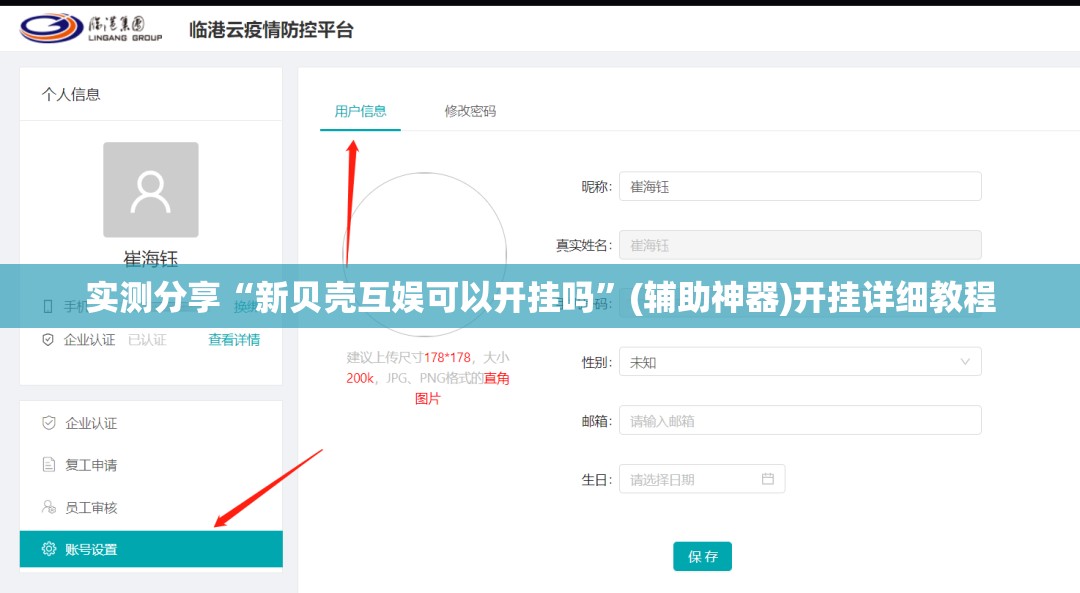Click the person icon for 员工审核
This screenshot has width=1080, height=593.
coord(49,508)
